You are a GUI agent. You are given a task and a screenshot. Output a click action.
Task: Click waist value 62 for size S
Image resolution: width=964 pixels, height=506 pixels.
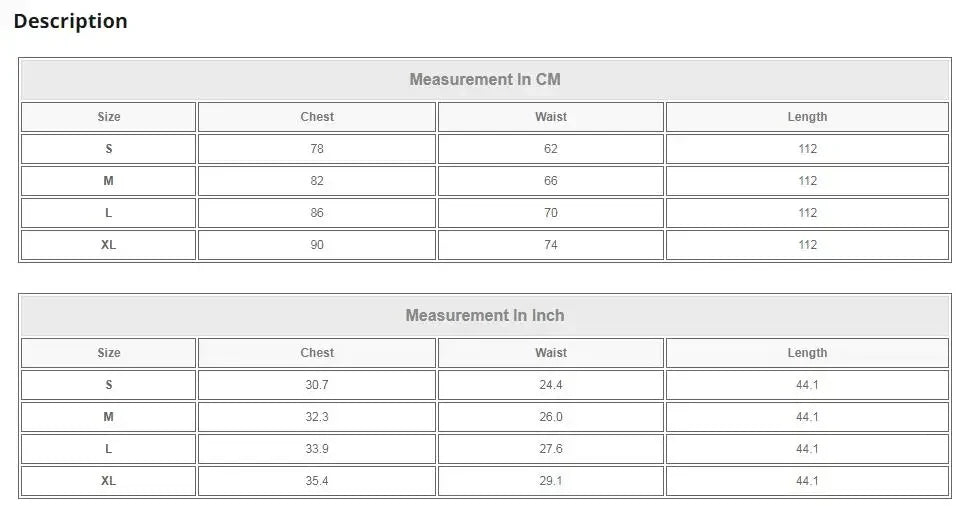(x=551, y=149)
